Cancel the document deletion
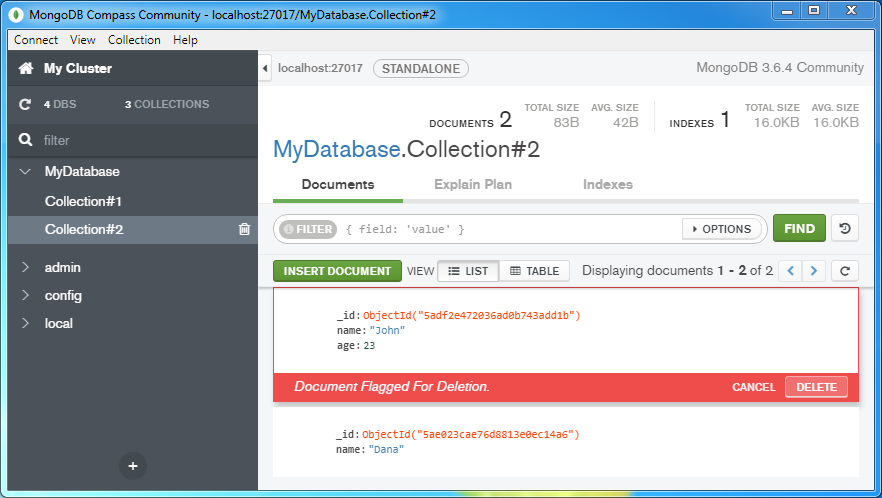The image size is (882, 498). 754,387
